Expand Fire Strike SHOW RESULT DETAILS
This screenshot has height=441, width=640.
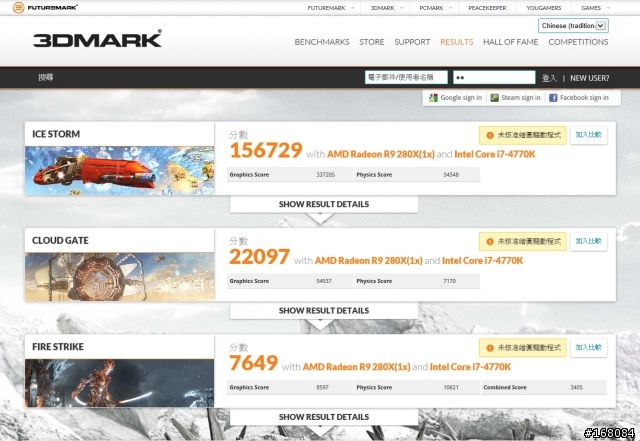(324, 417)
